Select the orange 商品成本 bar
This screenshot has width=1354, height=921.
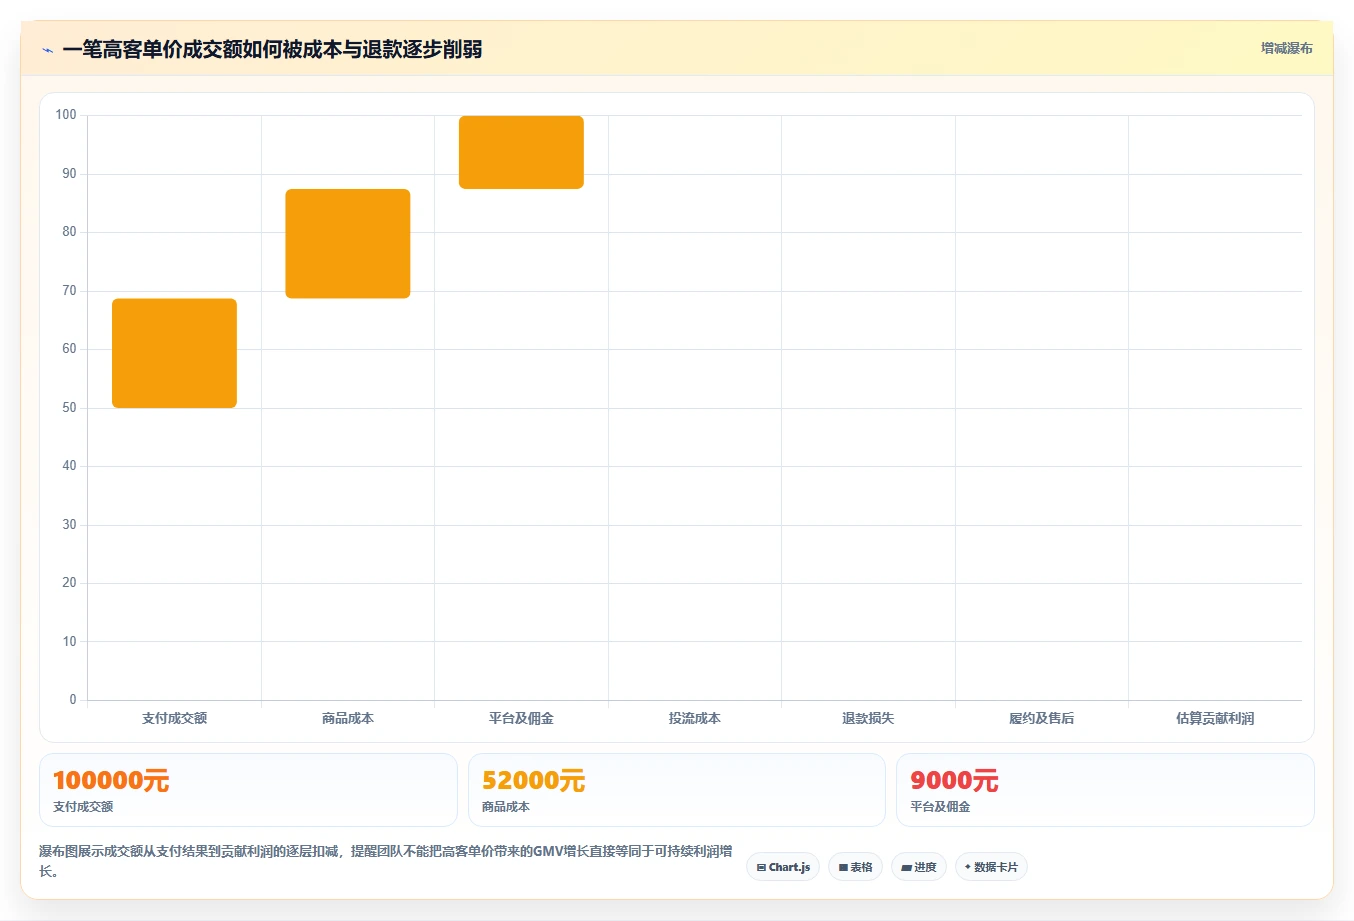[x=348, y=243]
